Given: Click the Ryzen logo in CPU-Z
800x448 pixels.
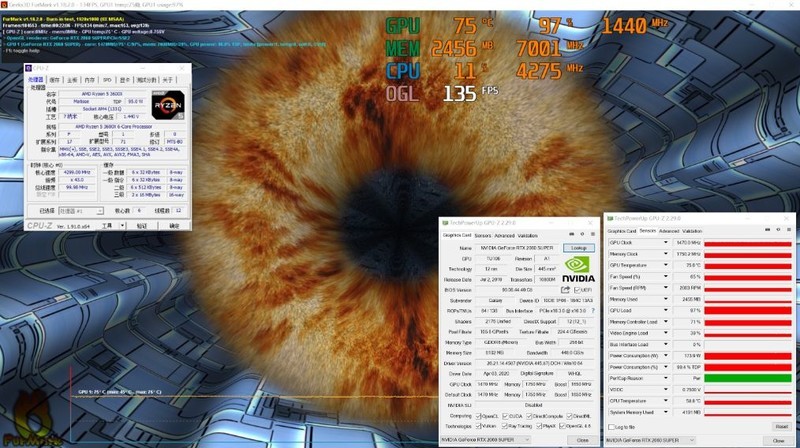Looking at the screenshot, I should click(x=168, y=106).
